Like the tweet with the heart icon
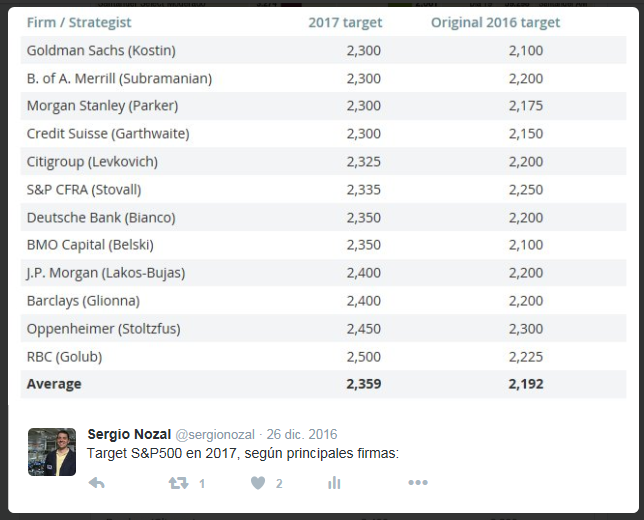 point(258,483)
